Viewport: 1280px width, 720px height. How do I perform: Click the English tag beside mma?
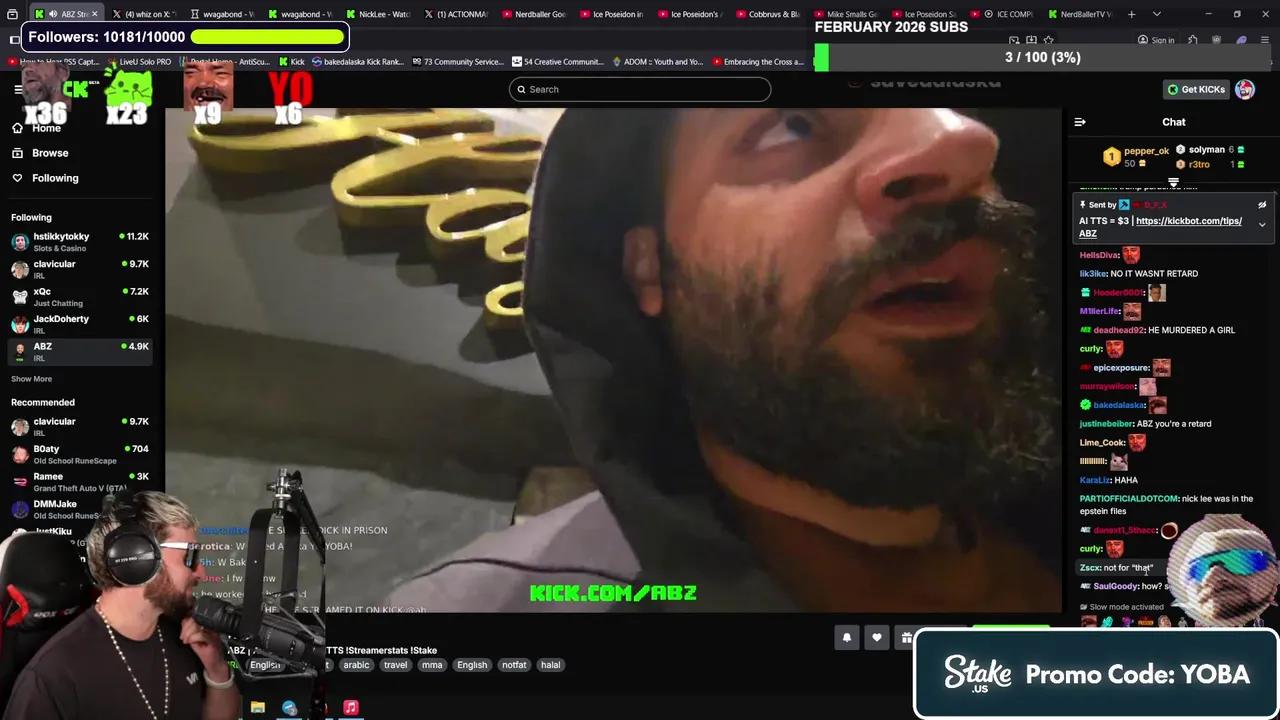tap(472, 665)
